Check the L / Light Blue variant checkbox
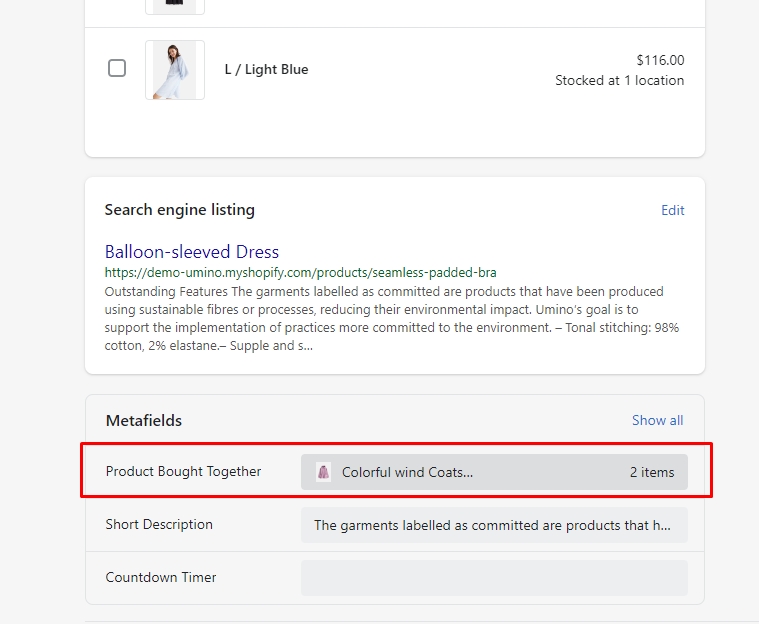This screenshot has width=759, height=624. click(117, 68)
